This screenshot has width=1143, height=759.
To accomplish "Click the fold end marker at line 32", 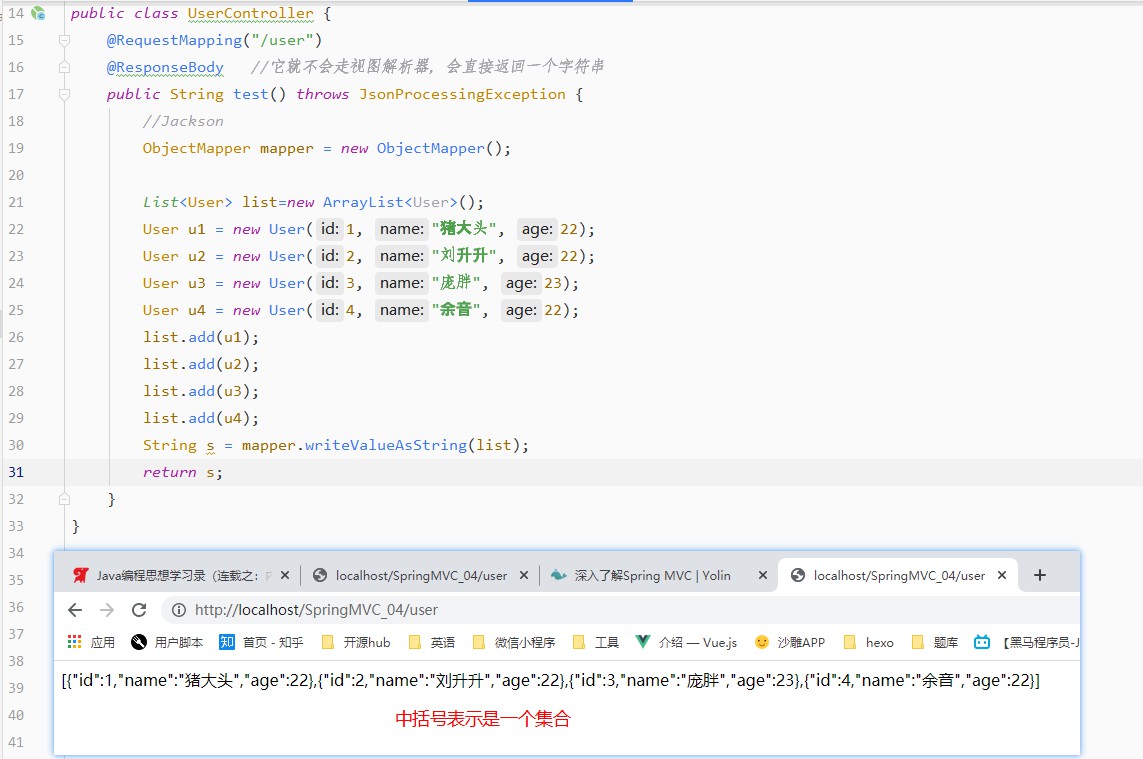I will pos(64,499).
